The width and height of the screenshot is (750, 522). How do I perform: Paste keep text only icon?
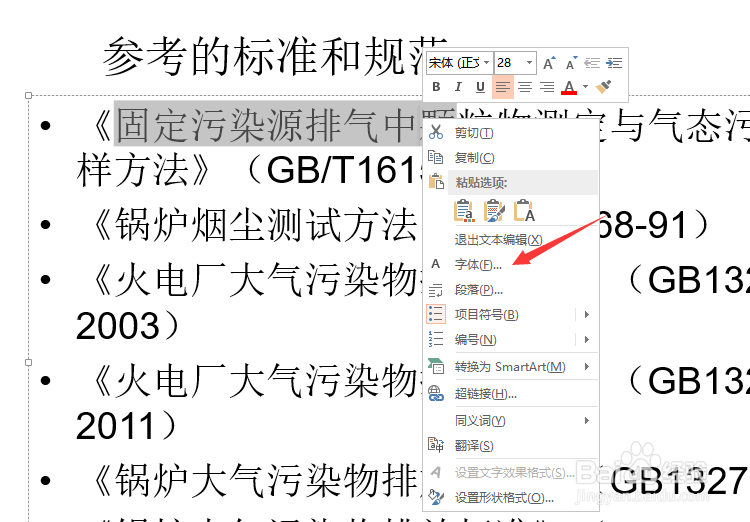524,210
